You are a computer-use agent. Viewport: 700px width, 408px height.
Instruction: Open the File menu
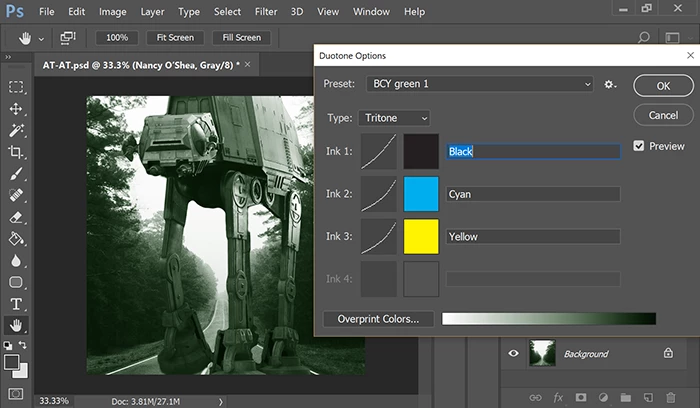[x=46, y=12]
